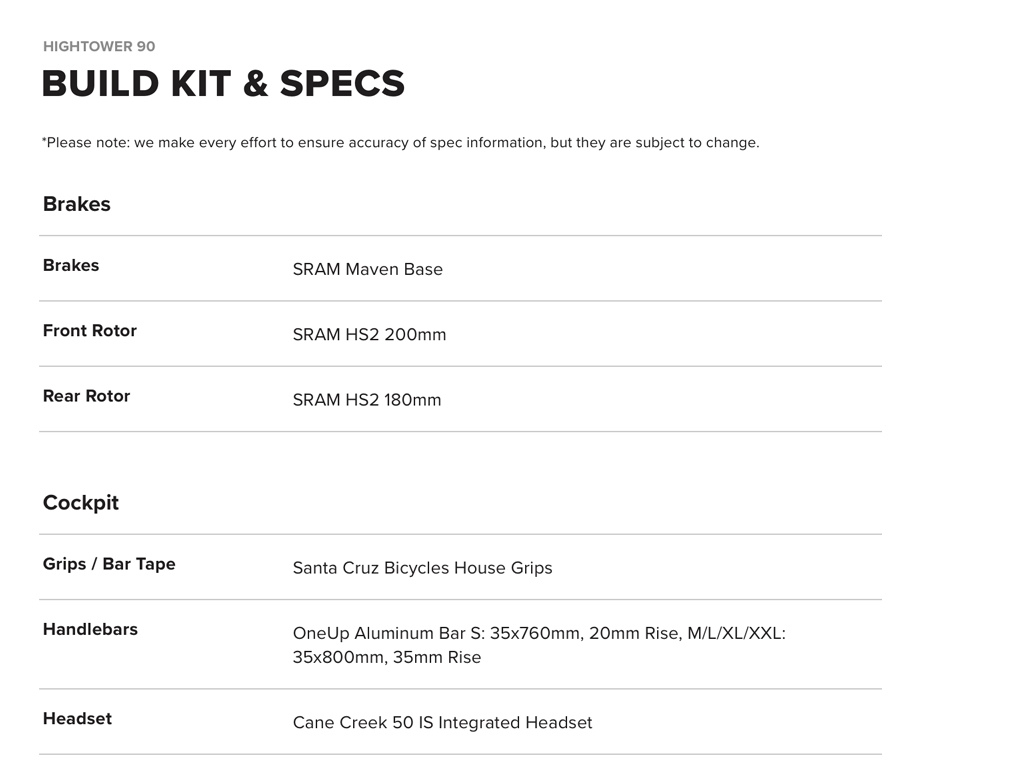Image resolution: width=1024 pixels, height=768 pixels.
Task: Select Cane Creek 50 IS Integrated Headset
Action: 442,723
